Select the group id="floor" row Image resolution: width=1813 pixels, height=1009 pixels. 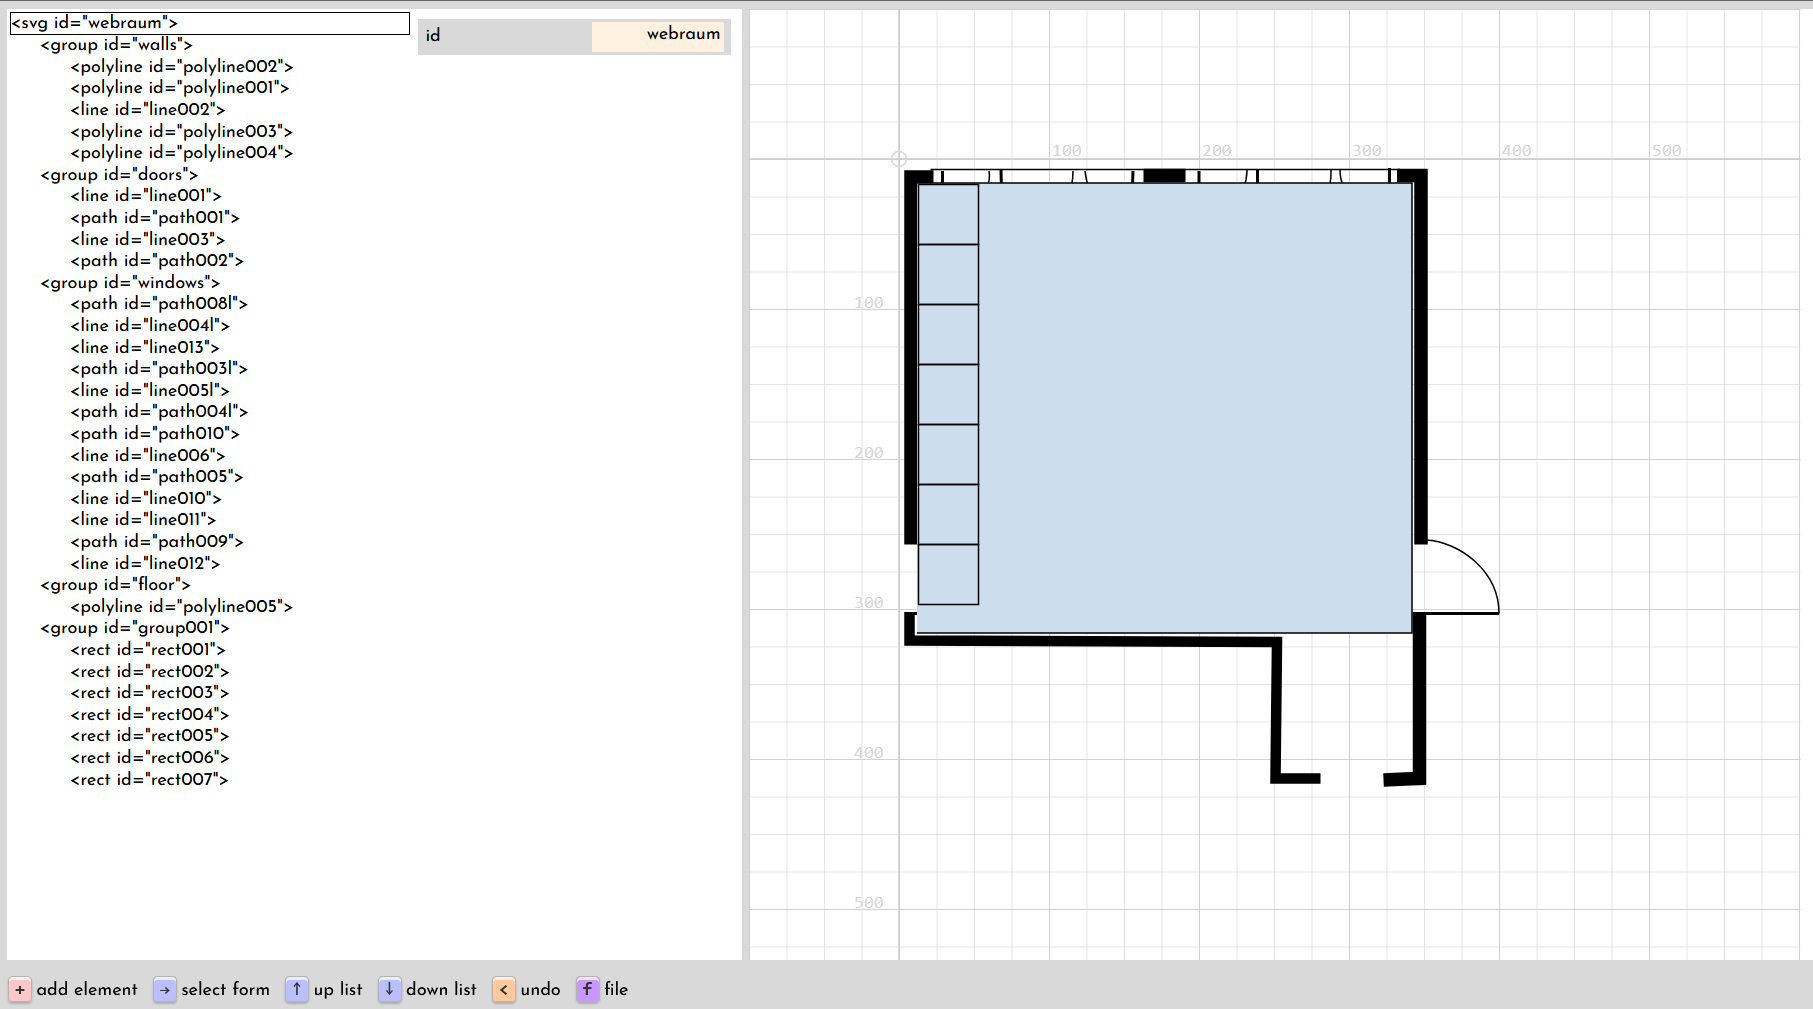pos(115,585)
